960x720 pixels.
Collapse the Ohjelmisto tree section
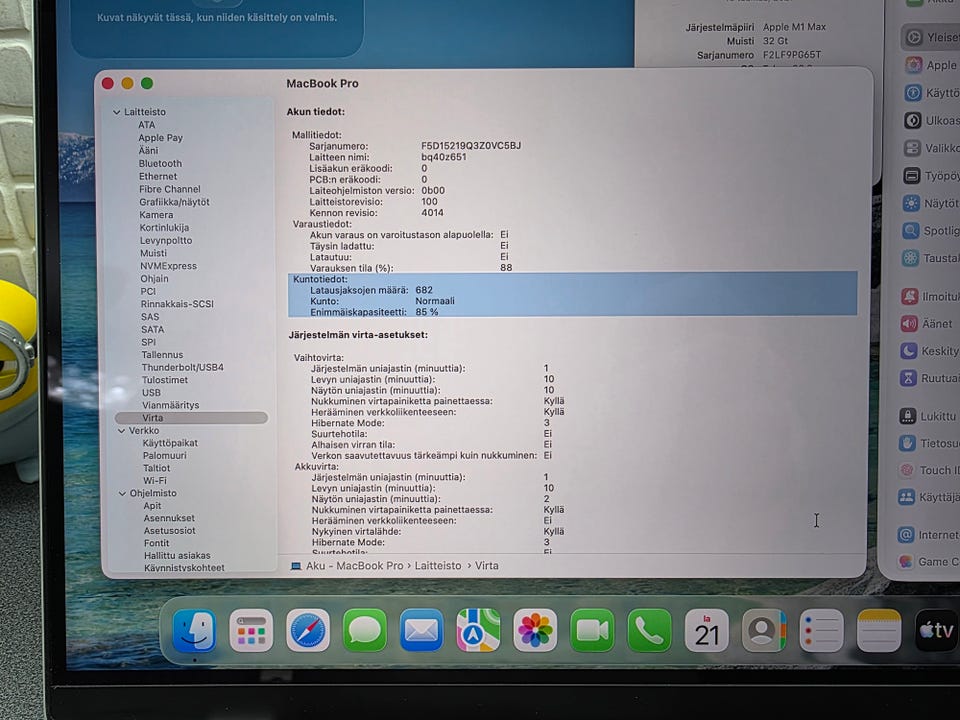click(122, 493)
